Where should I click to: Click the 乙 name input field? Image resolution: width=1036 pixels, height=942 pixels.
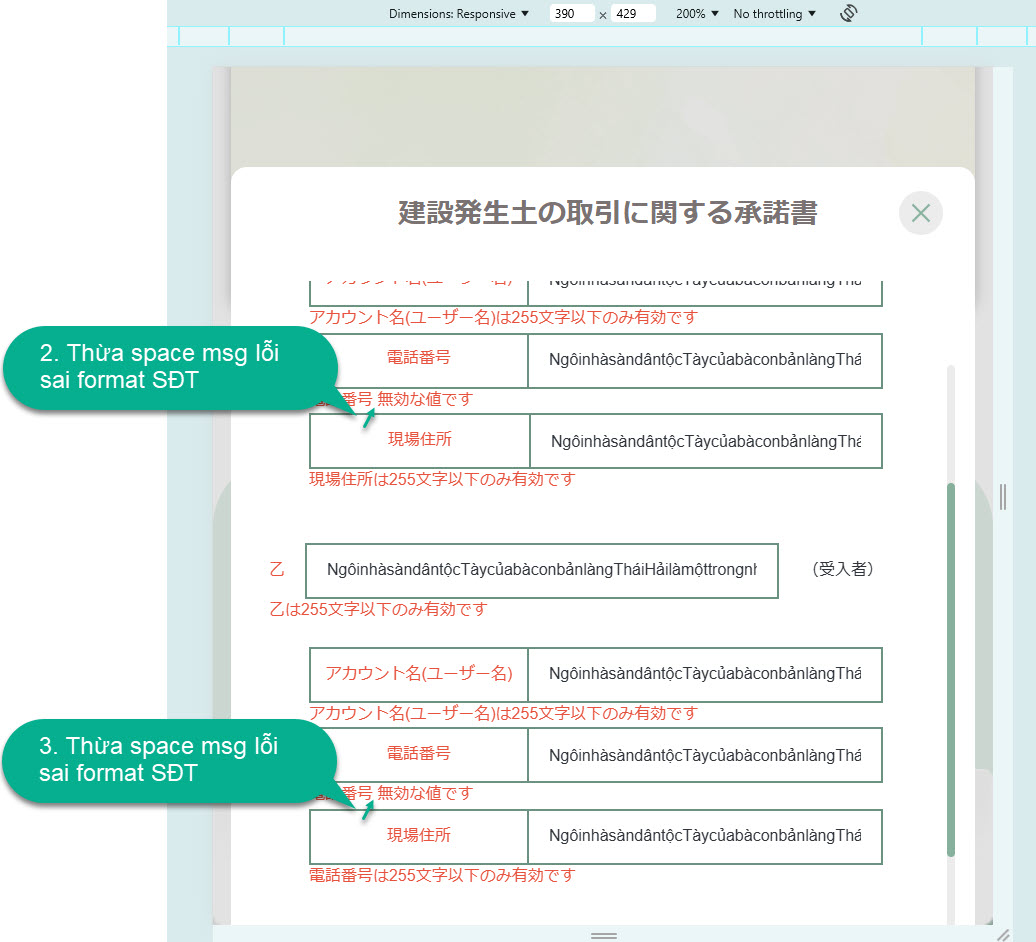tap(541, 570)
